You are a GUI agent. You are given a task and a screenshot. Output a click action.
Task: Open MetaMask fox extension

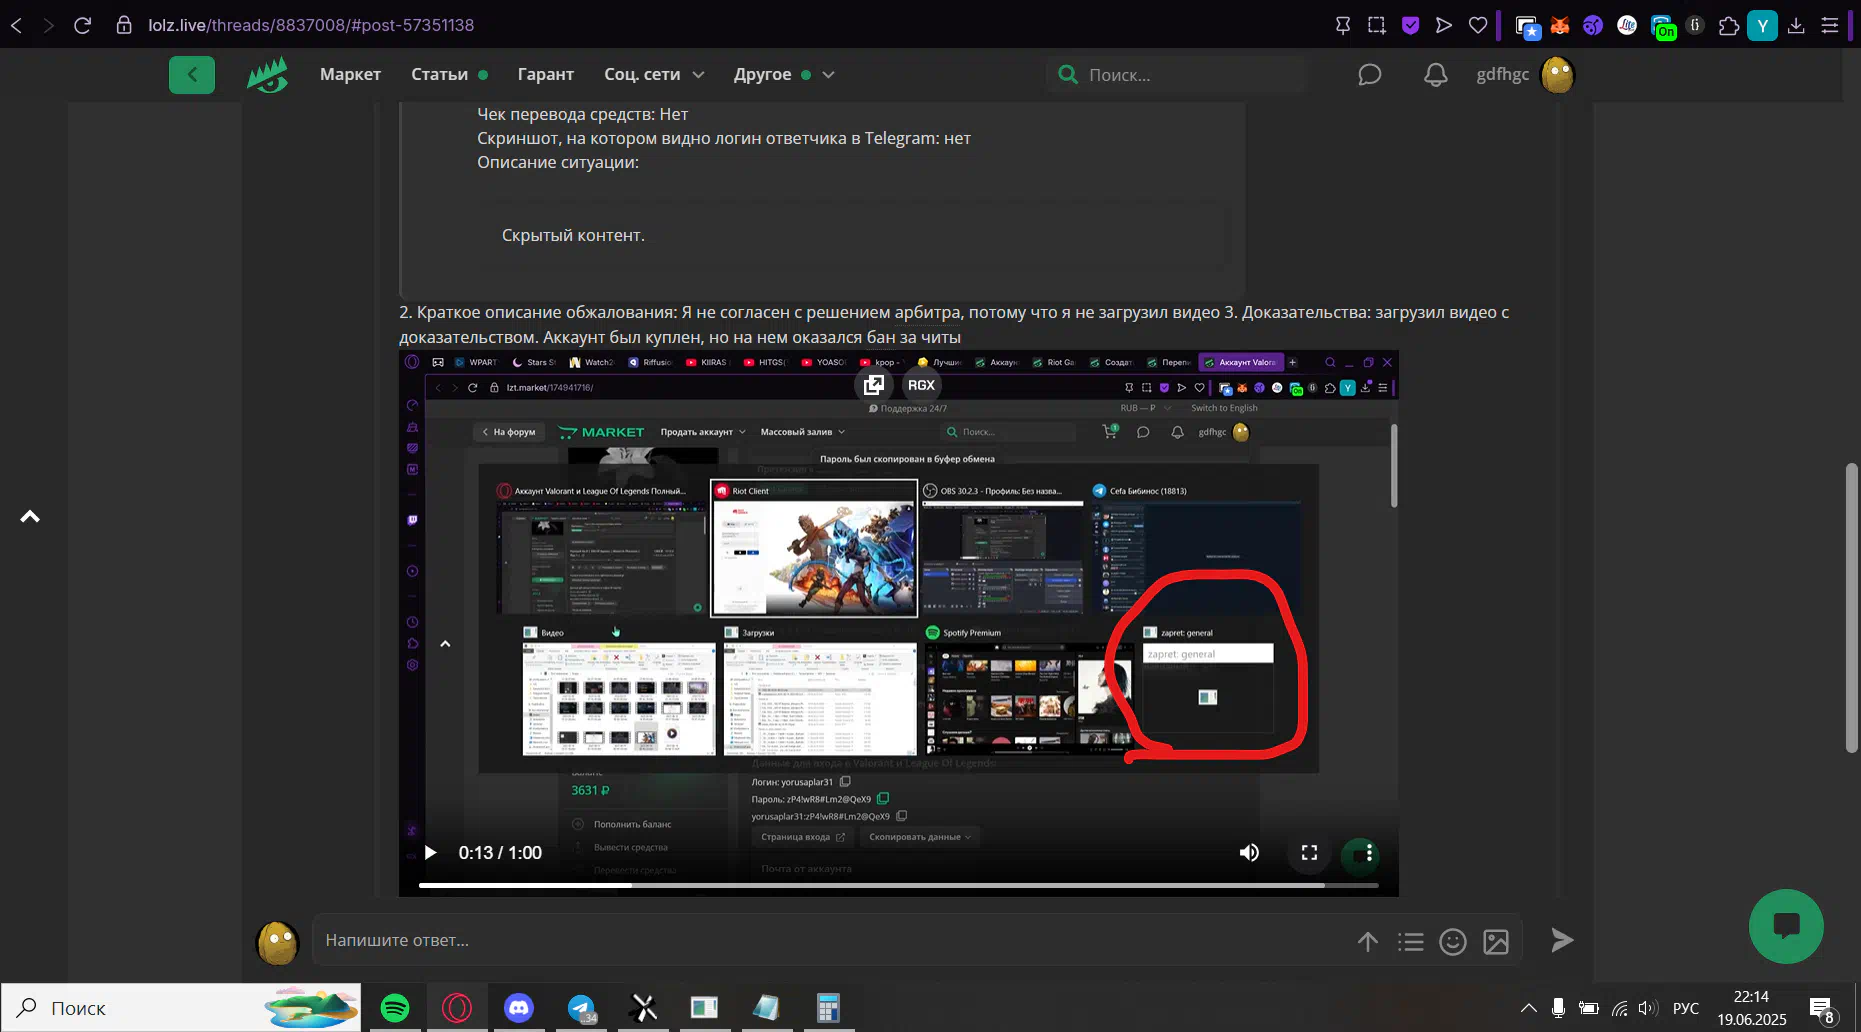tap(1560, 26)
